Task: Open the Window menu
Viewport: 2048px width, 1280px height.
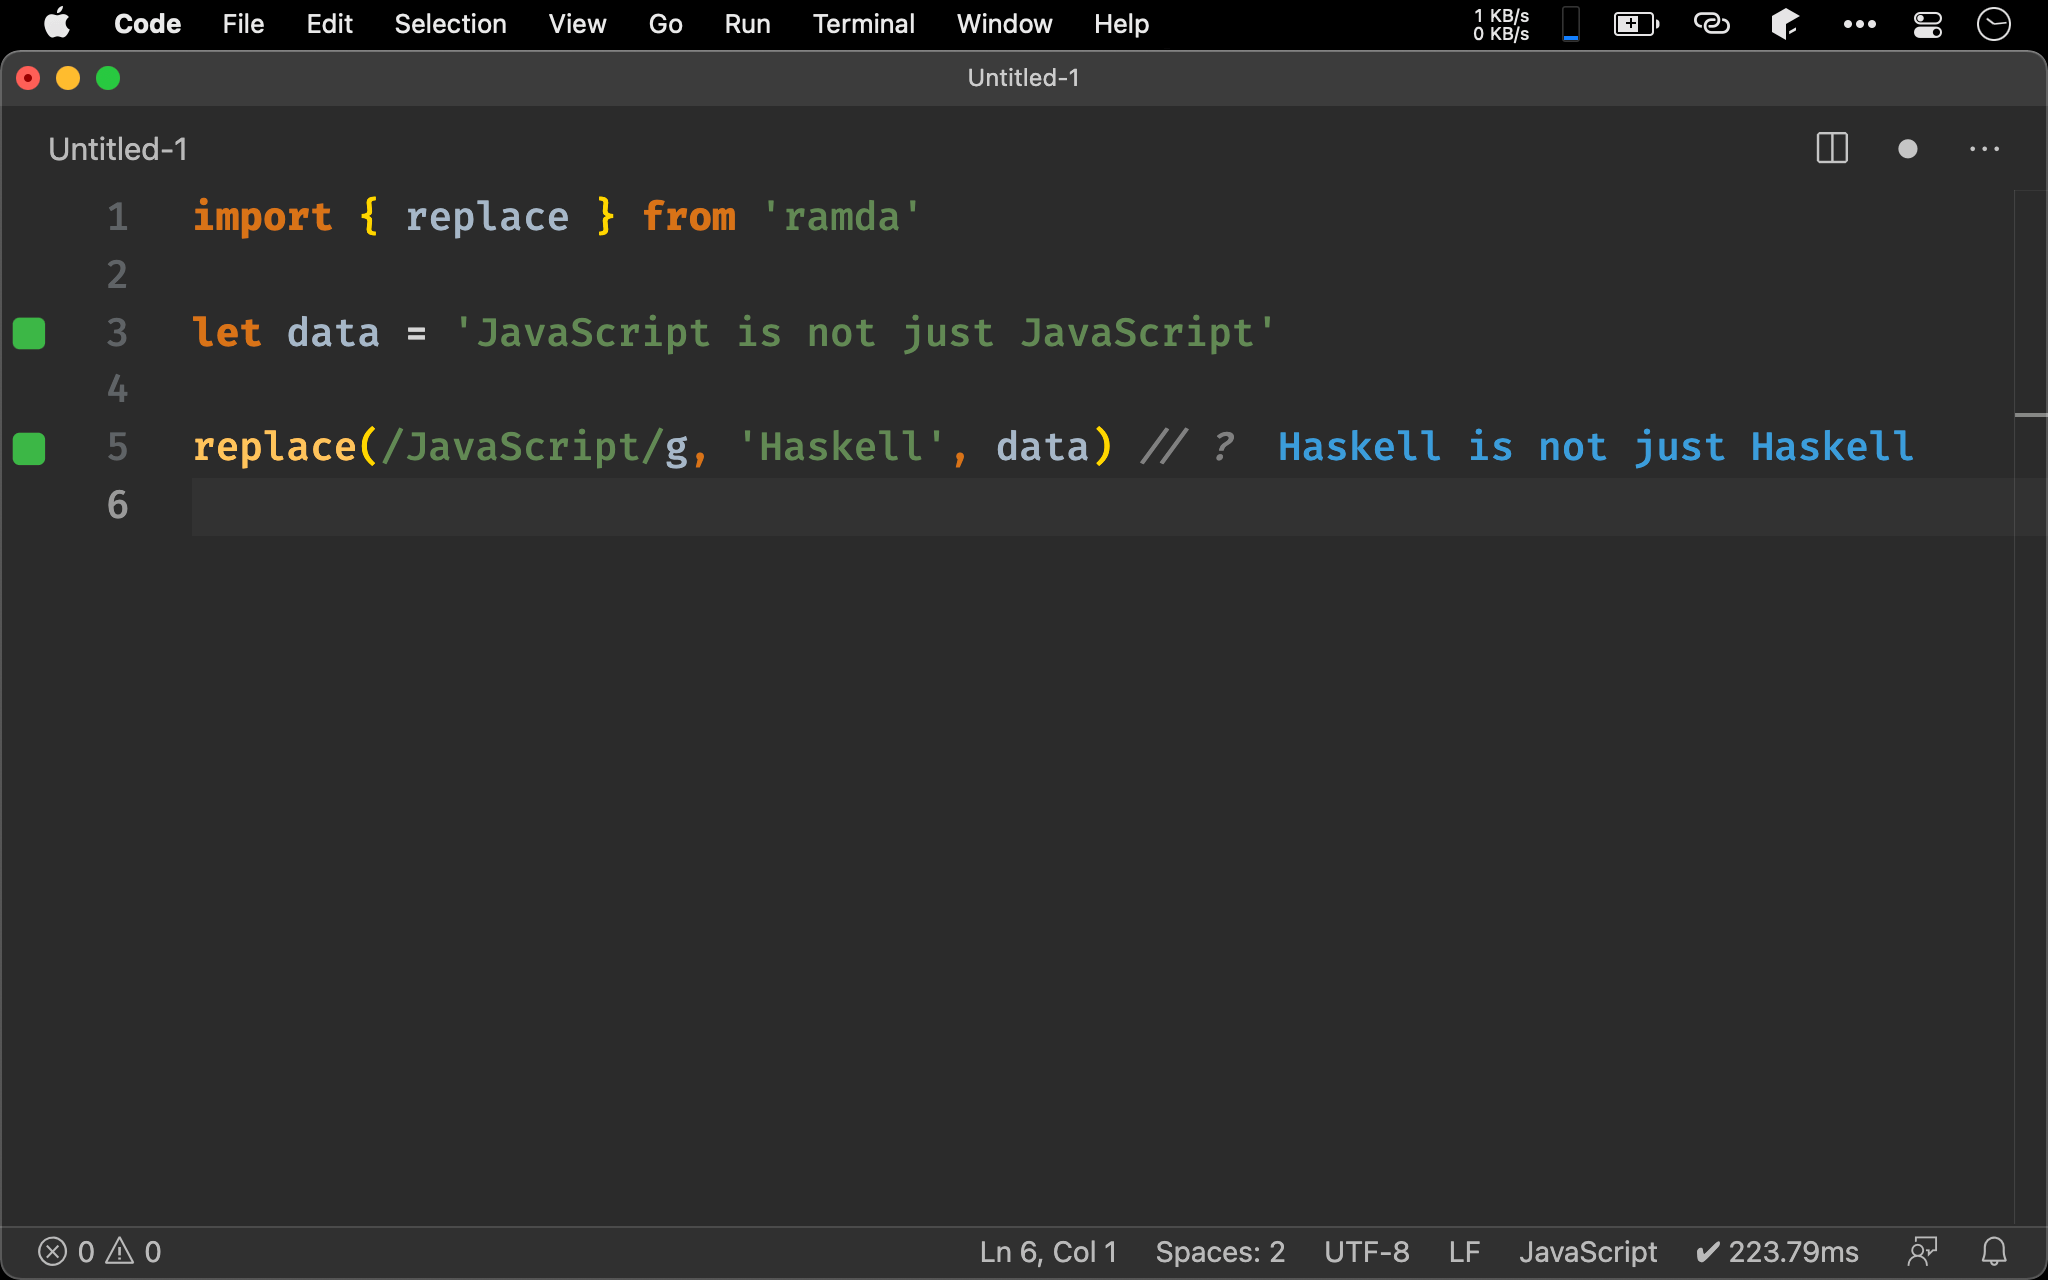Action: pyautogui.click(x=1004, y=24)
